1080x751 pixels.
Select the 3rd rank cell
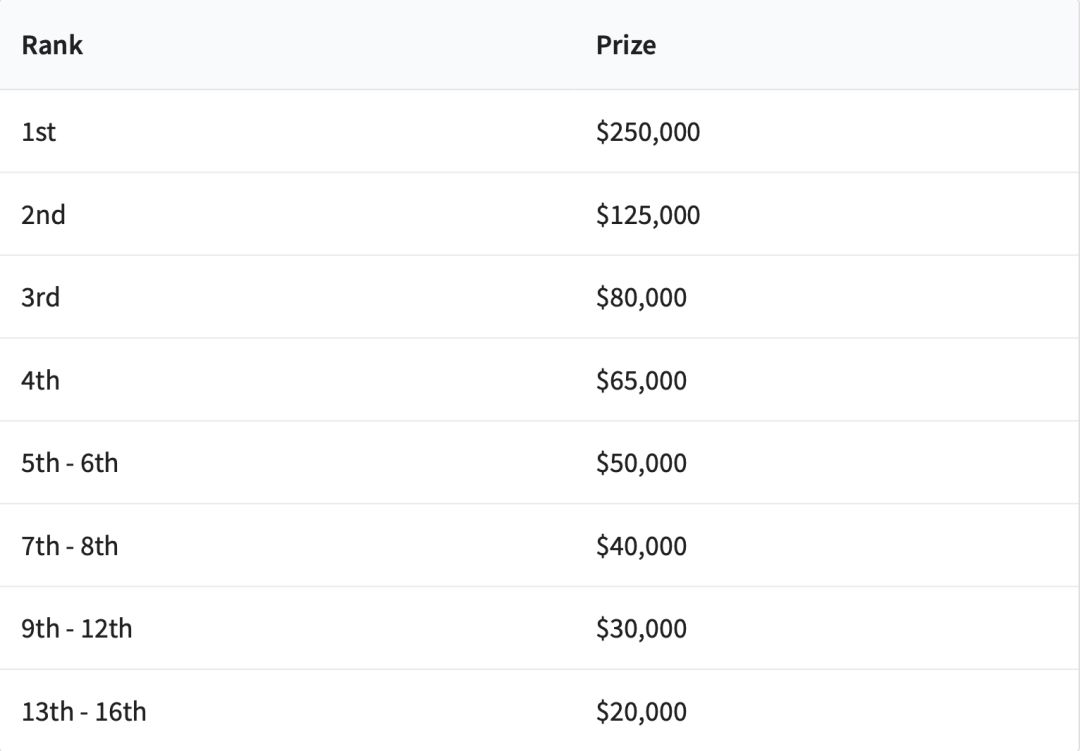pyautogui.click(x=40, y=298)
